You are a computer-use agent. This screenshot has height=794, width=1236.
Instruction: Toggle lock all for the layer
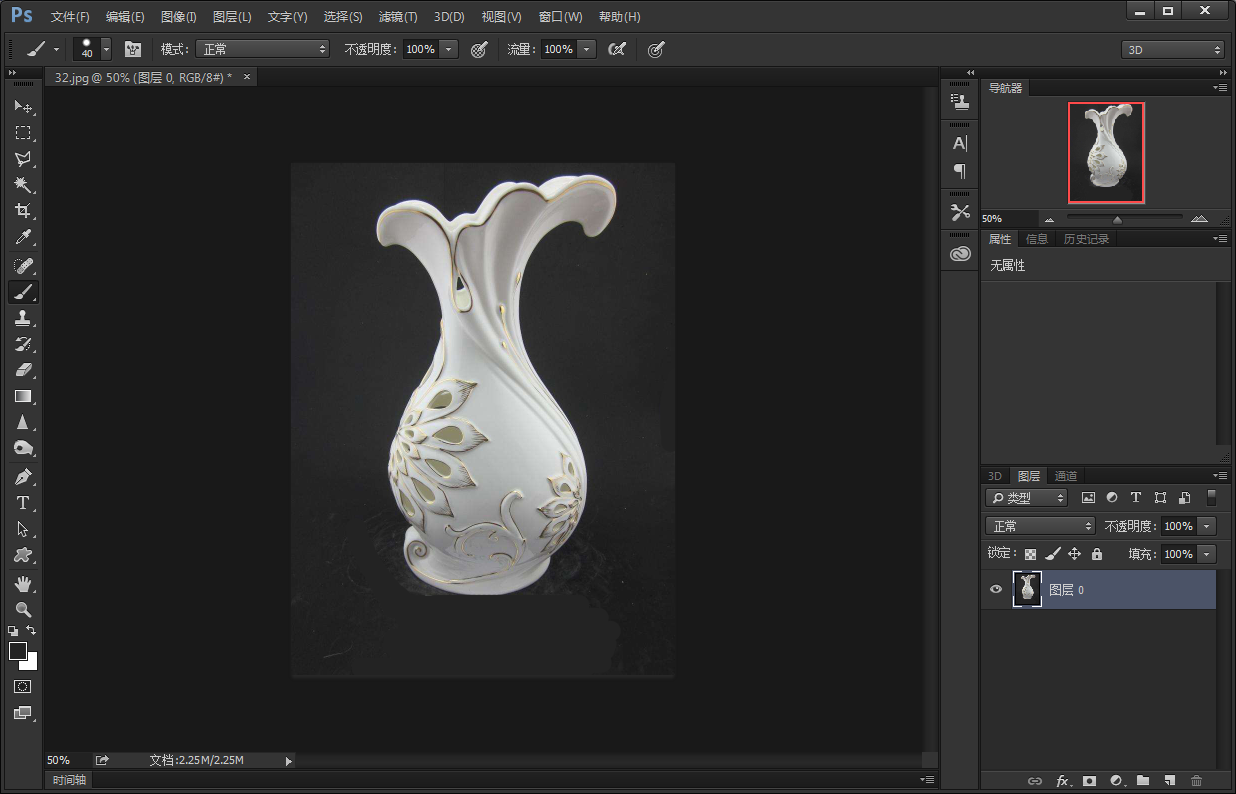point(1097,554)
